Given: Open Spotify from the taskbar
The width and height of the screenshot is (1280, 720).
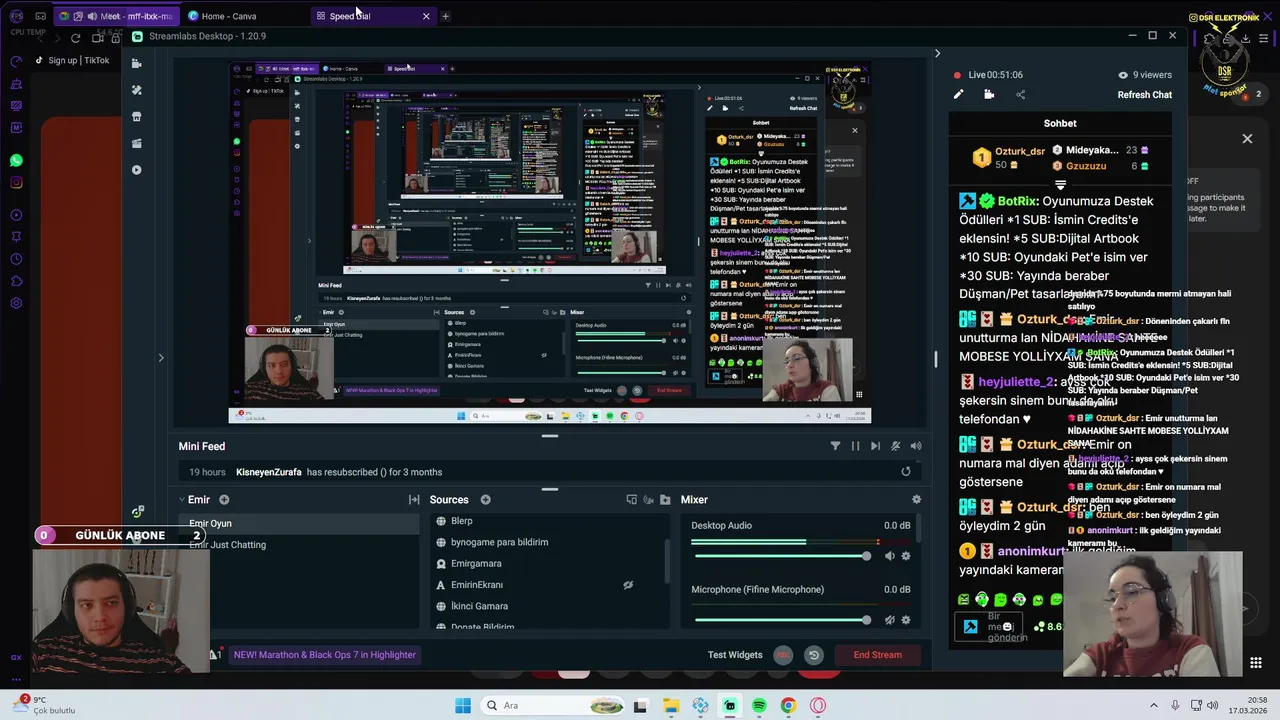Looking at the screenshot, I should pyautogui.click(x=759, y=706).
